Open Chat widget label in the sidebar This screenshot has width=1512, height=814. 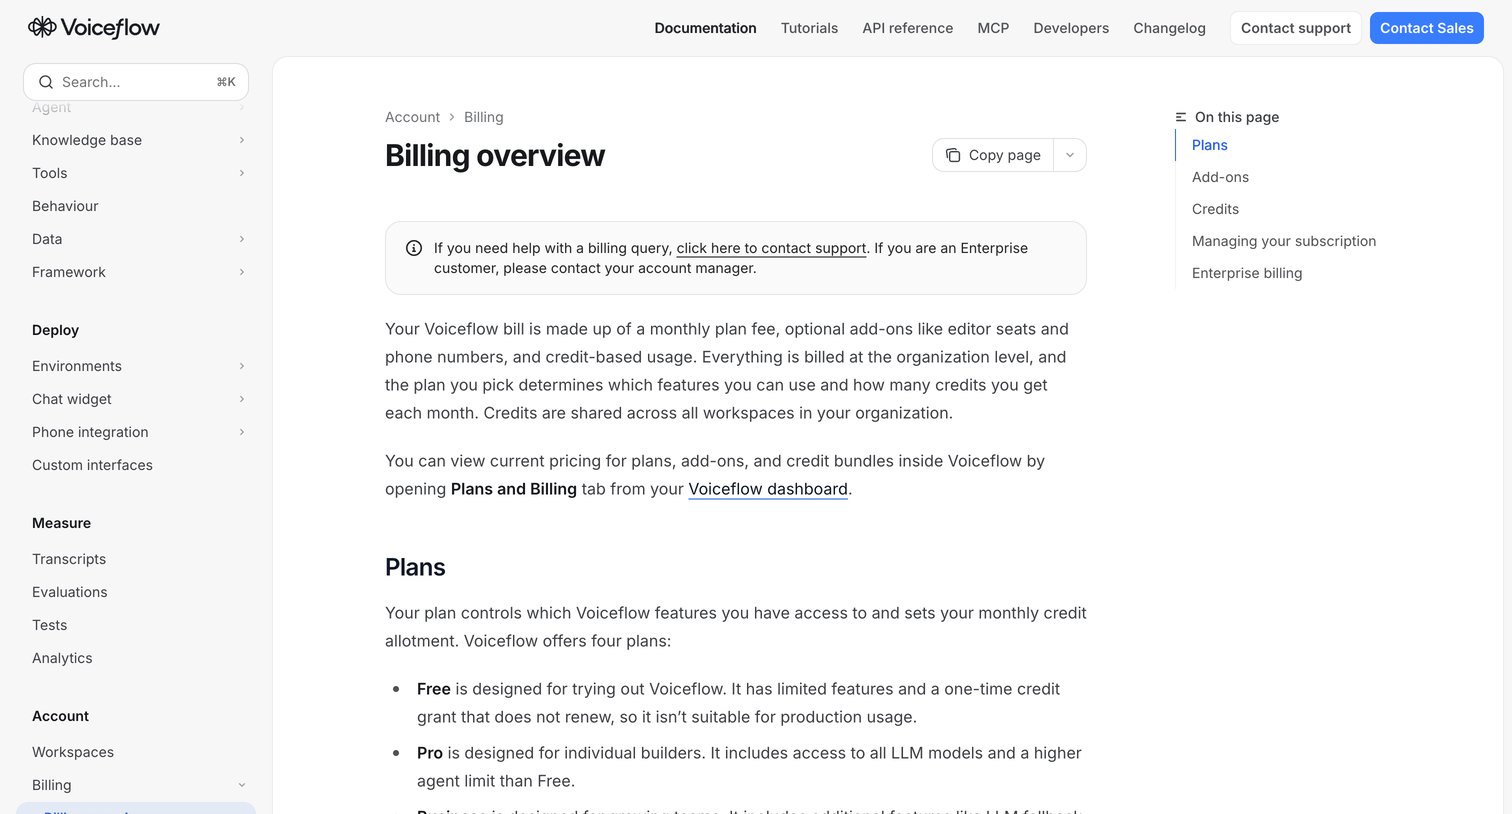click(72, 399)
